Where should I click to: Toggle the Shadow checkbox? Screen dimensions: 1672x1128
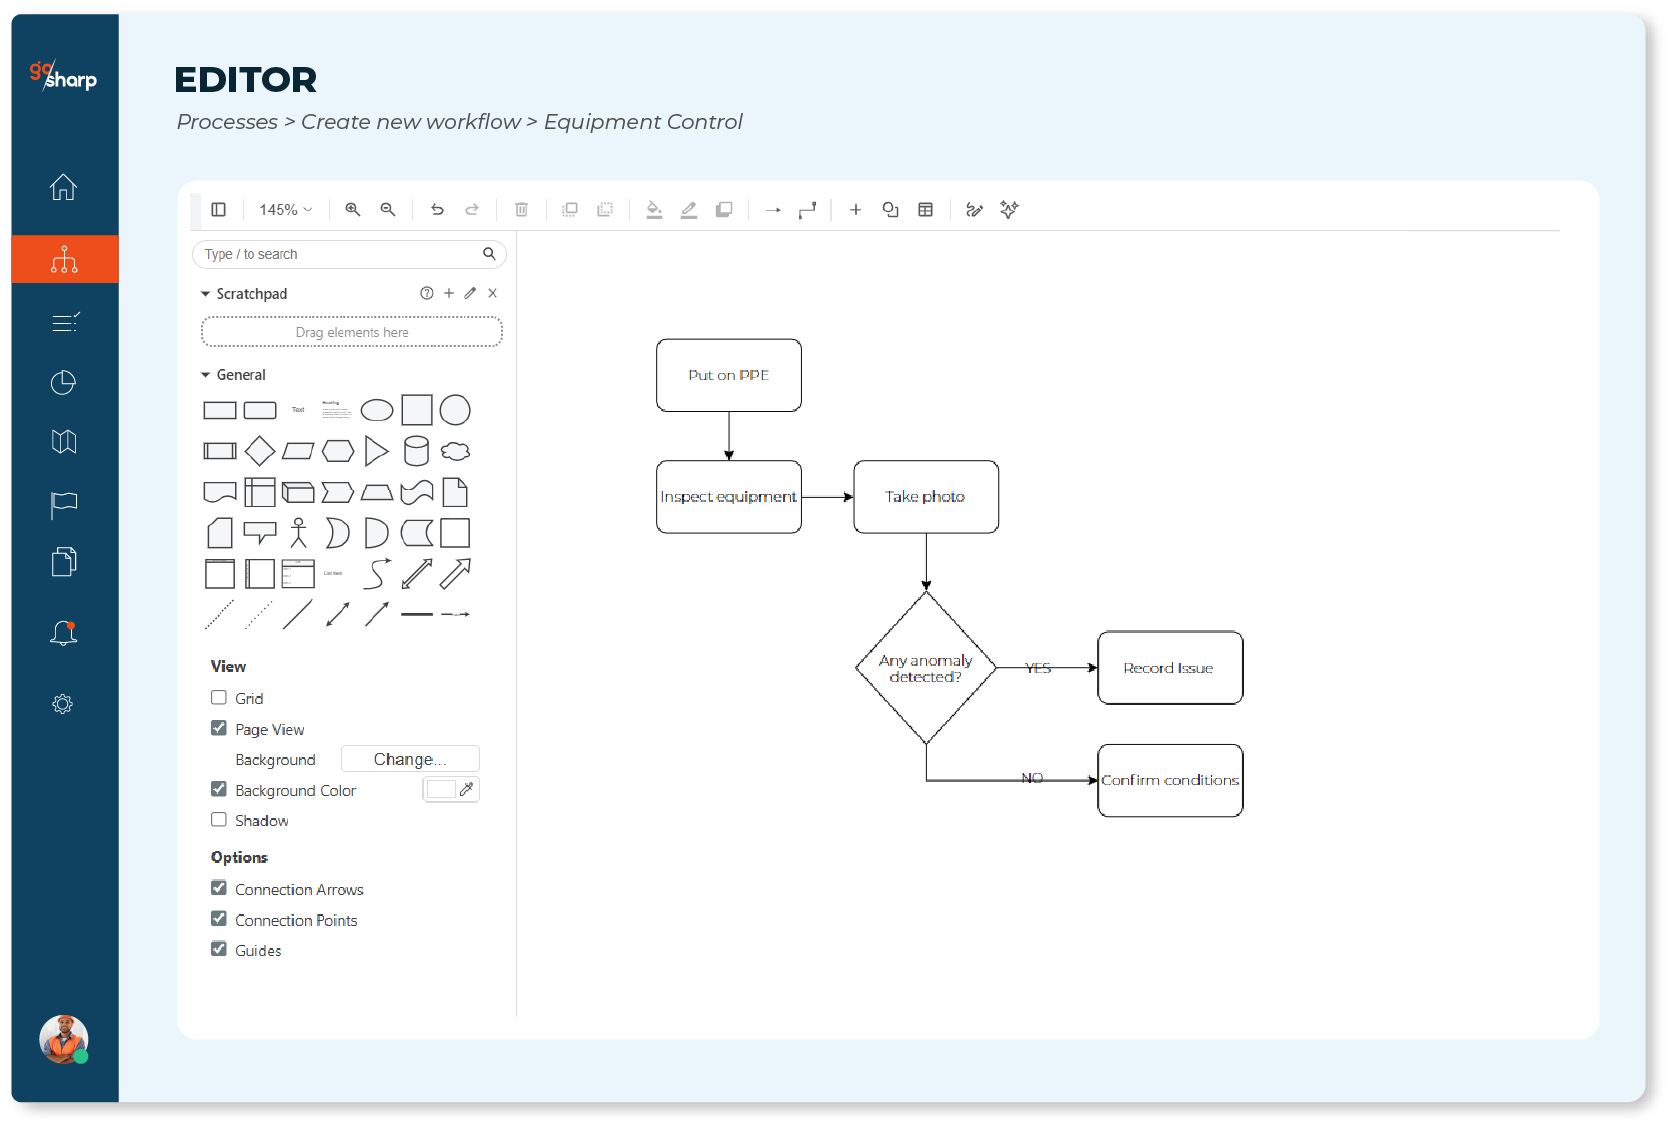point(219,820)
